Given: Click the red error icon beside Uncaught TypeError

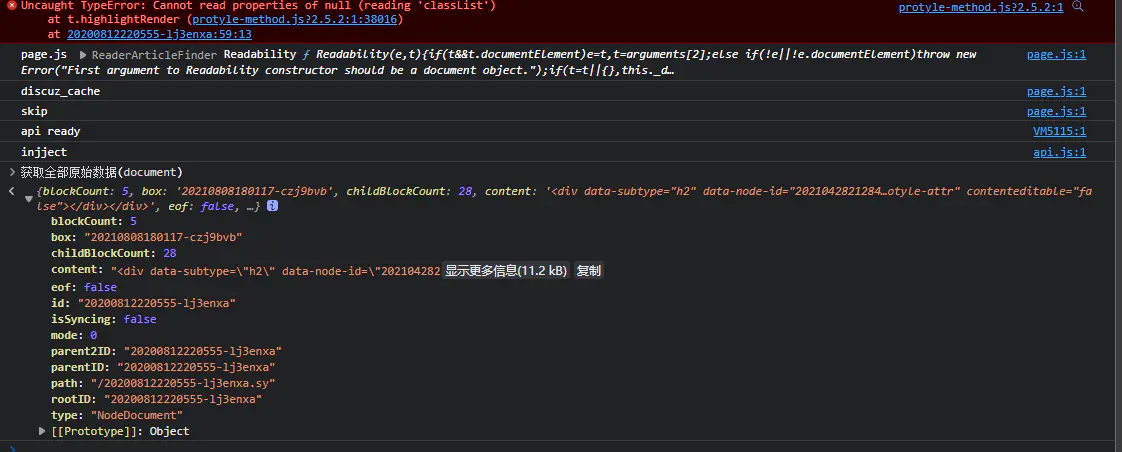Looking at the screenshot, I should [11, 6].
